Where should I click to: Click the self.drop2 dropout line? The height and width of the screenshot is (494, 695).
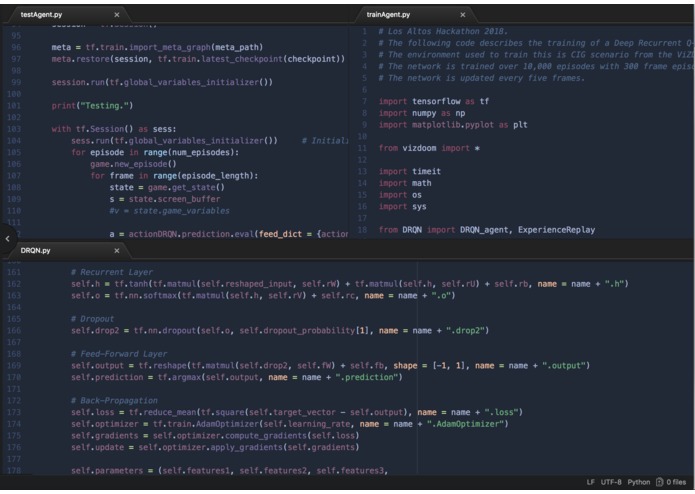280,331
